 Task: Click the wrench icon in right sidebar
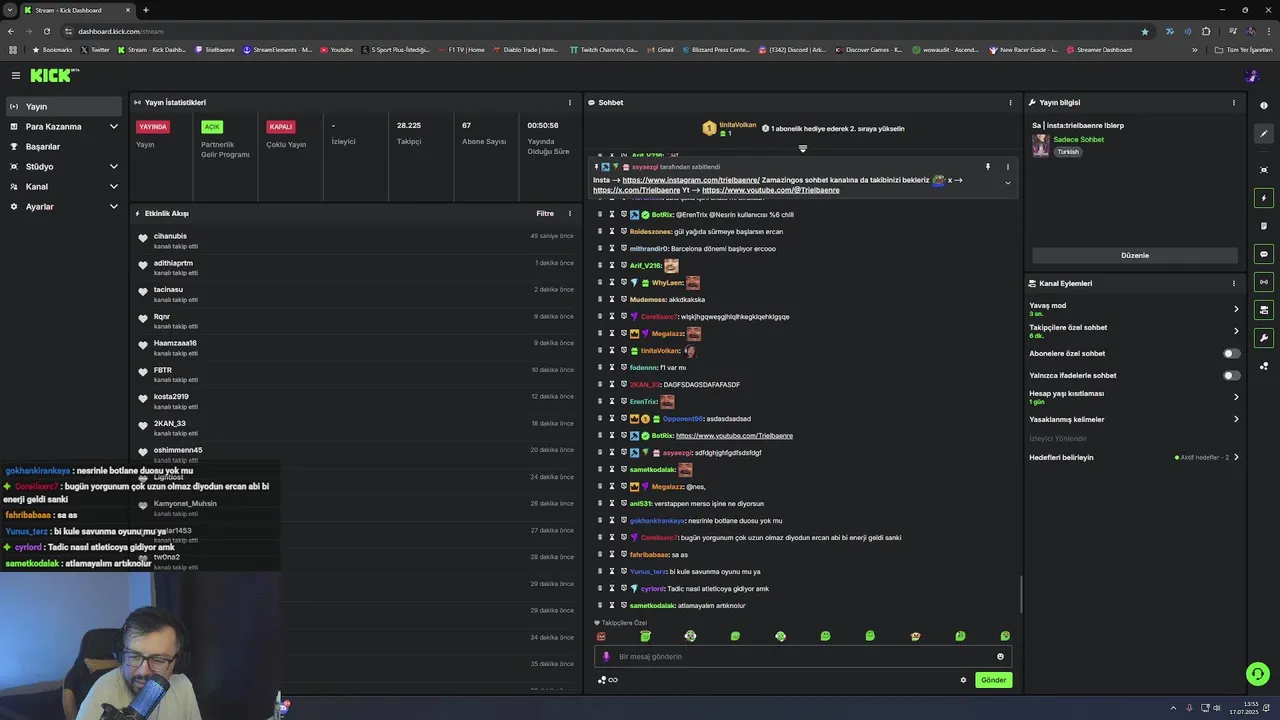click(1264, 338)
